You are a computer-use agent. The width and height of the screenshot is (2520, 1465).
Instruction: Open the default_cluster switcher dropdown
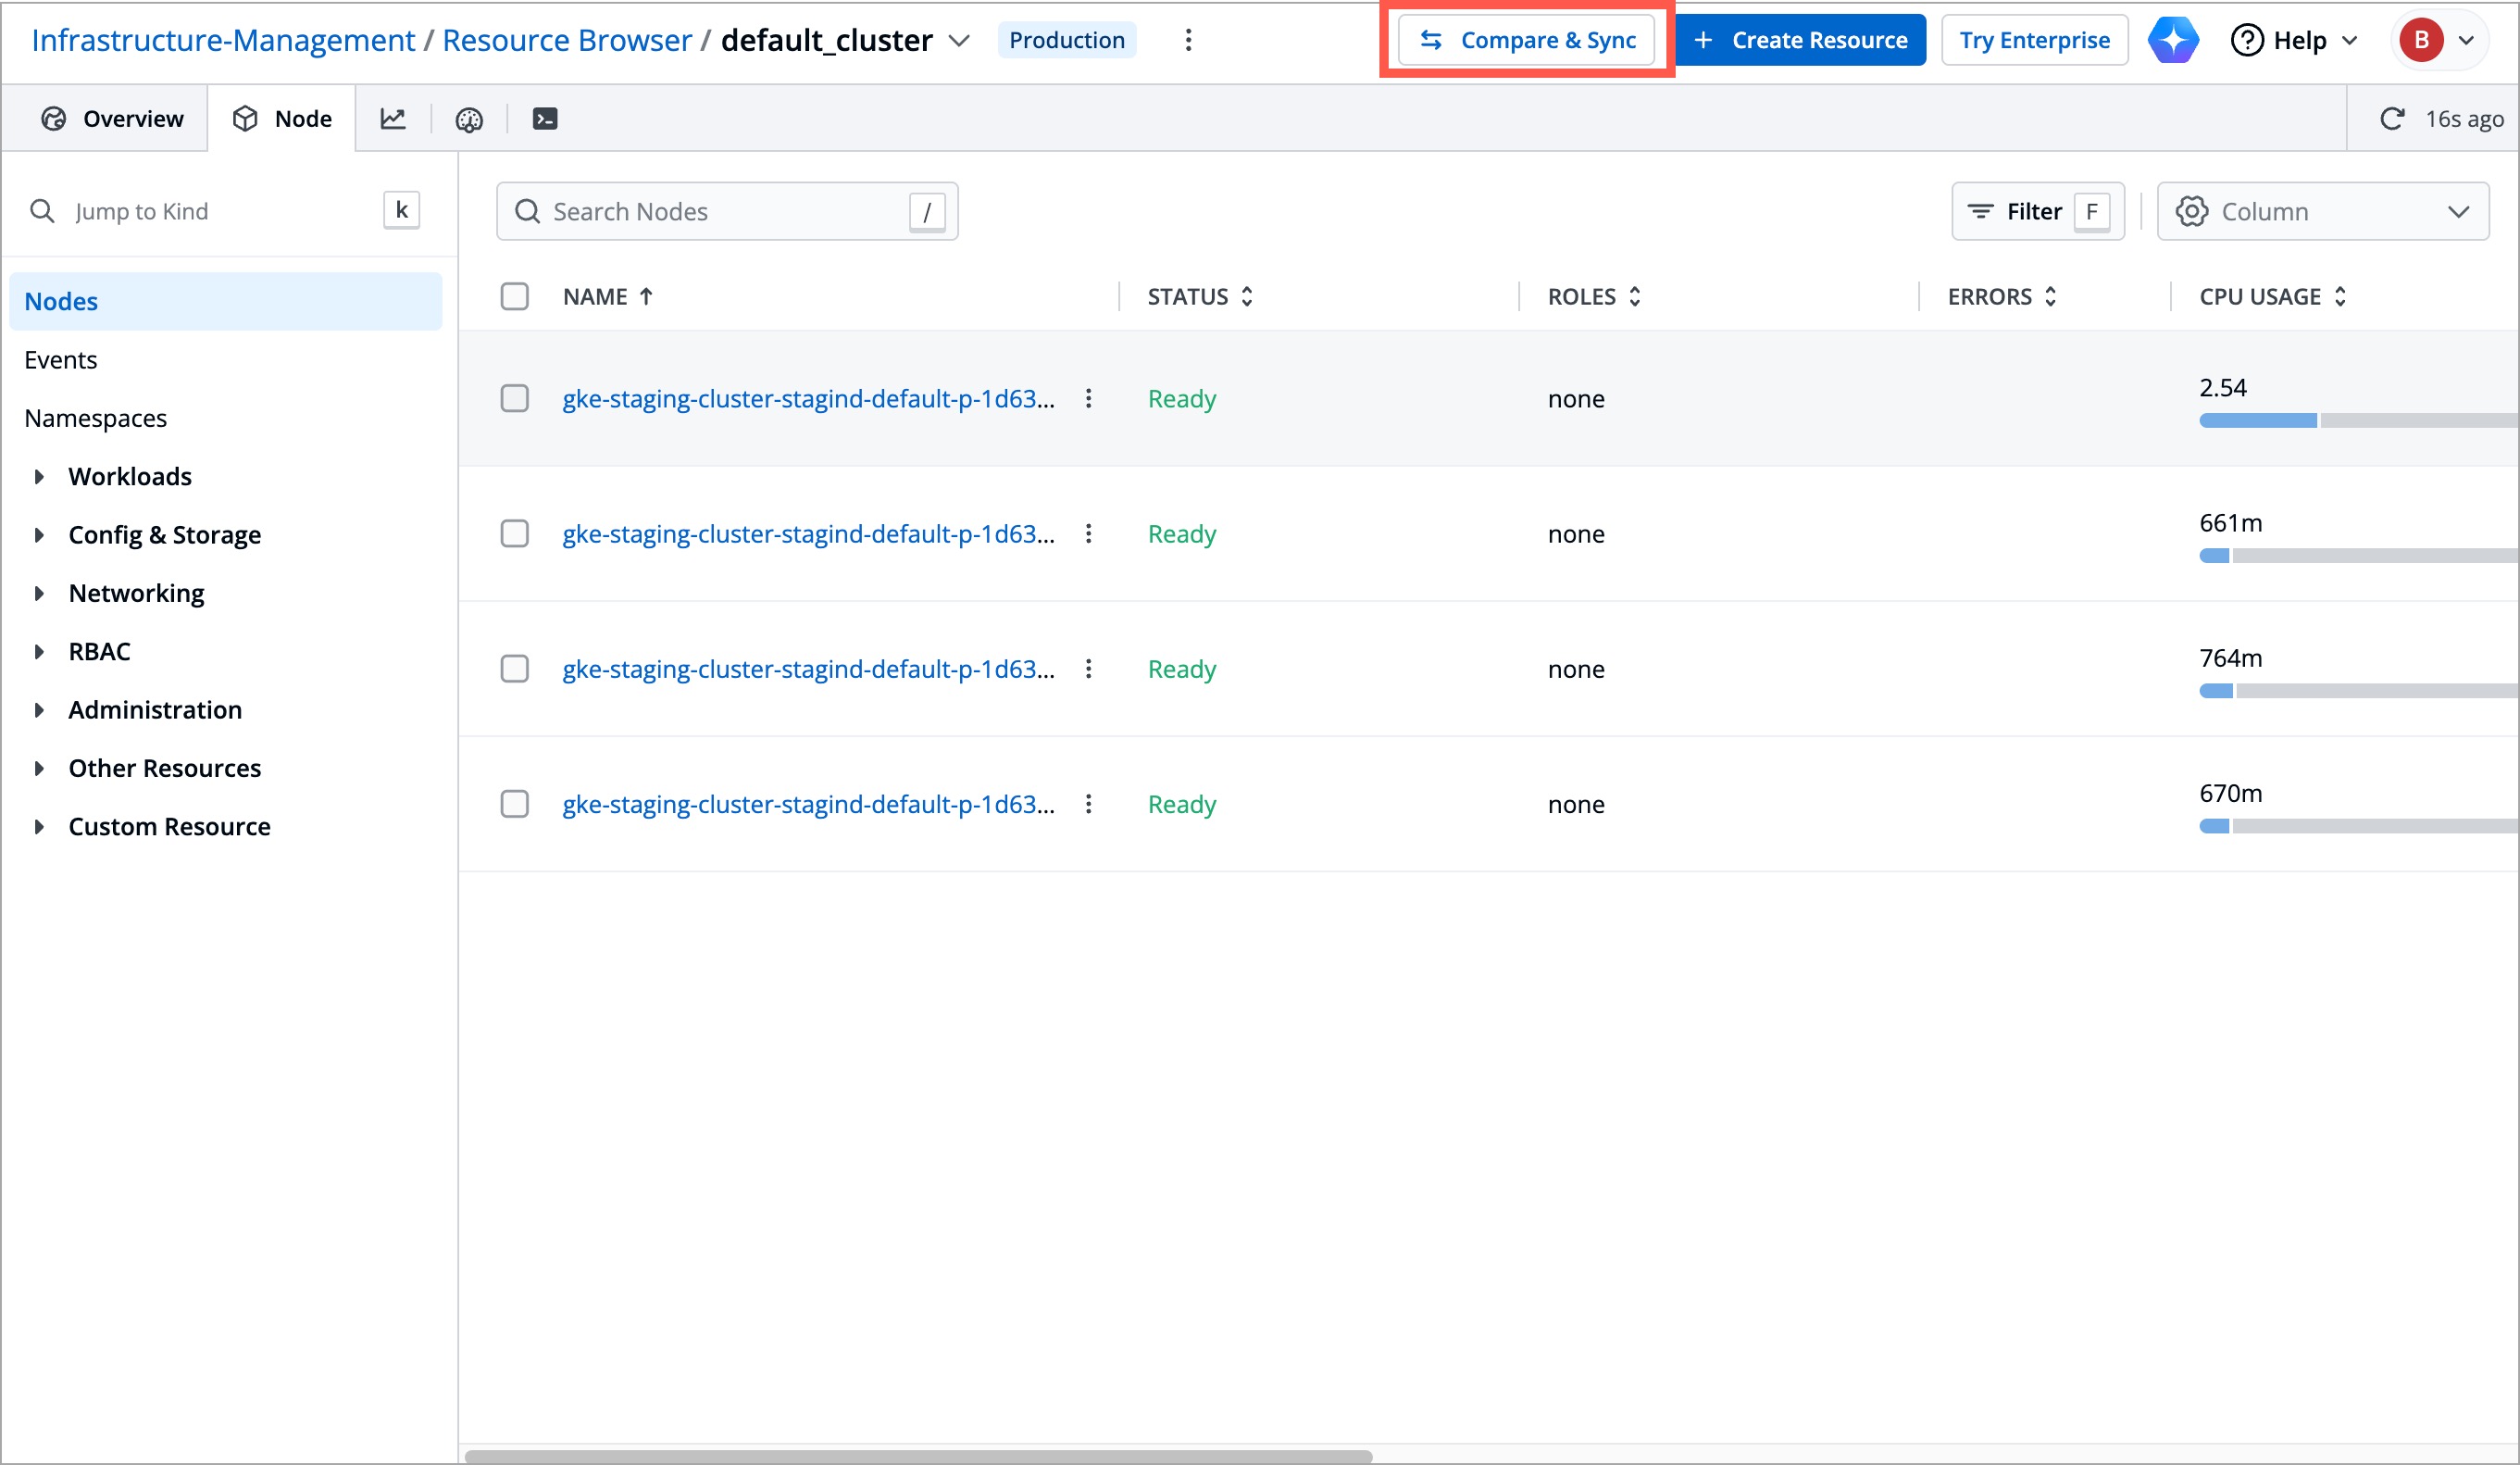pos(959,41)
